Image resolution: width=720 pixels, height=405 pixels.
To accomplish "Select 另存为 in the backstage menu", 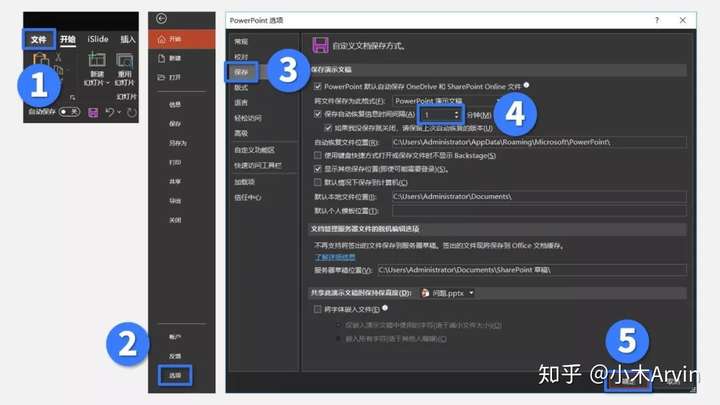I will [178, 143].
